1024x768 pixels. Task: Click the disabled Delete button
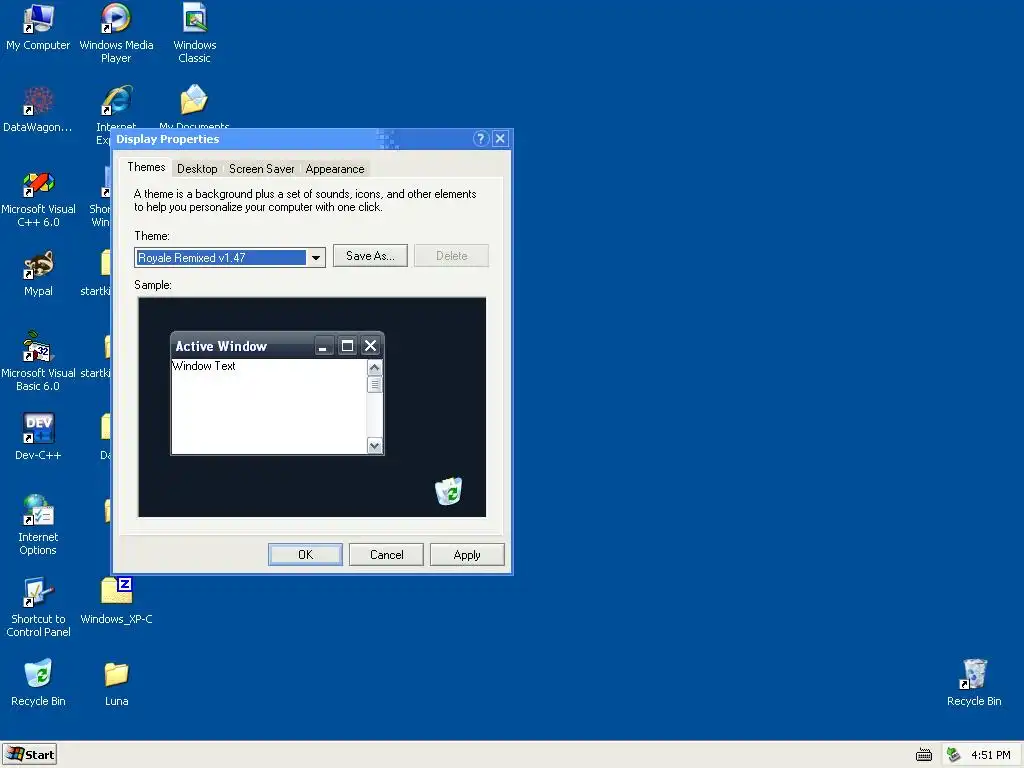coord(451,256)
